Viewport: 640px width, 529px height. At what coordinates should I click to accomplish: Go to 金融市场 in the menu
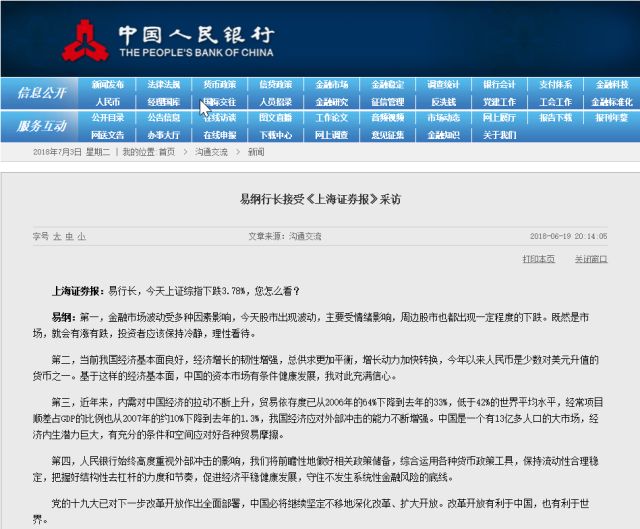coord(332,85)
